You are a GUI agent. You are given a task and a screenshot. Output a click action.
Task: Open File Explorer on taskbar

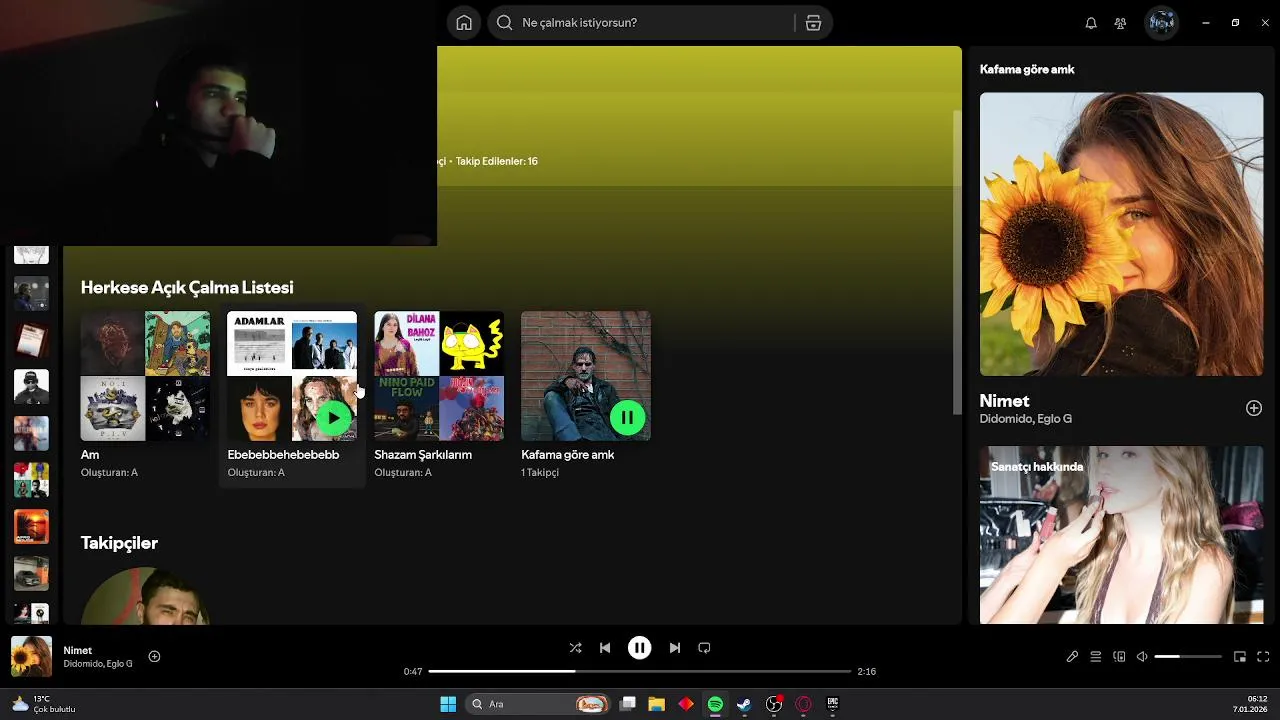[x=656, y=704]
